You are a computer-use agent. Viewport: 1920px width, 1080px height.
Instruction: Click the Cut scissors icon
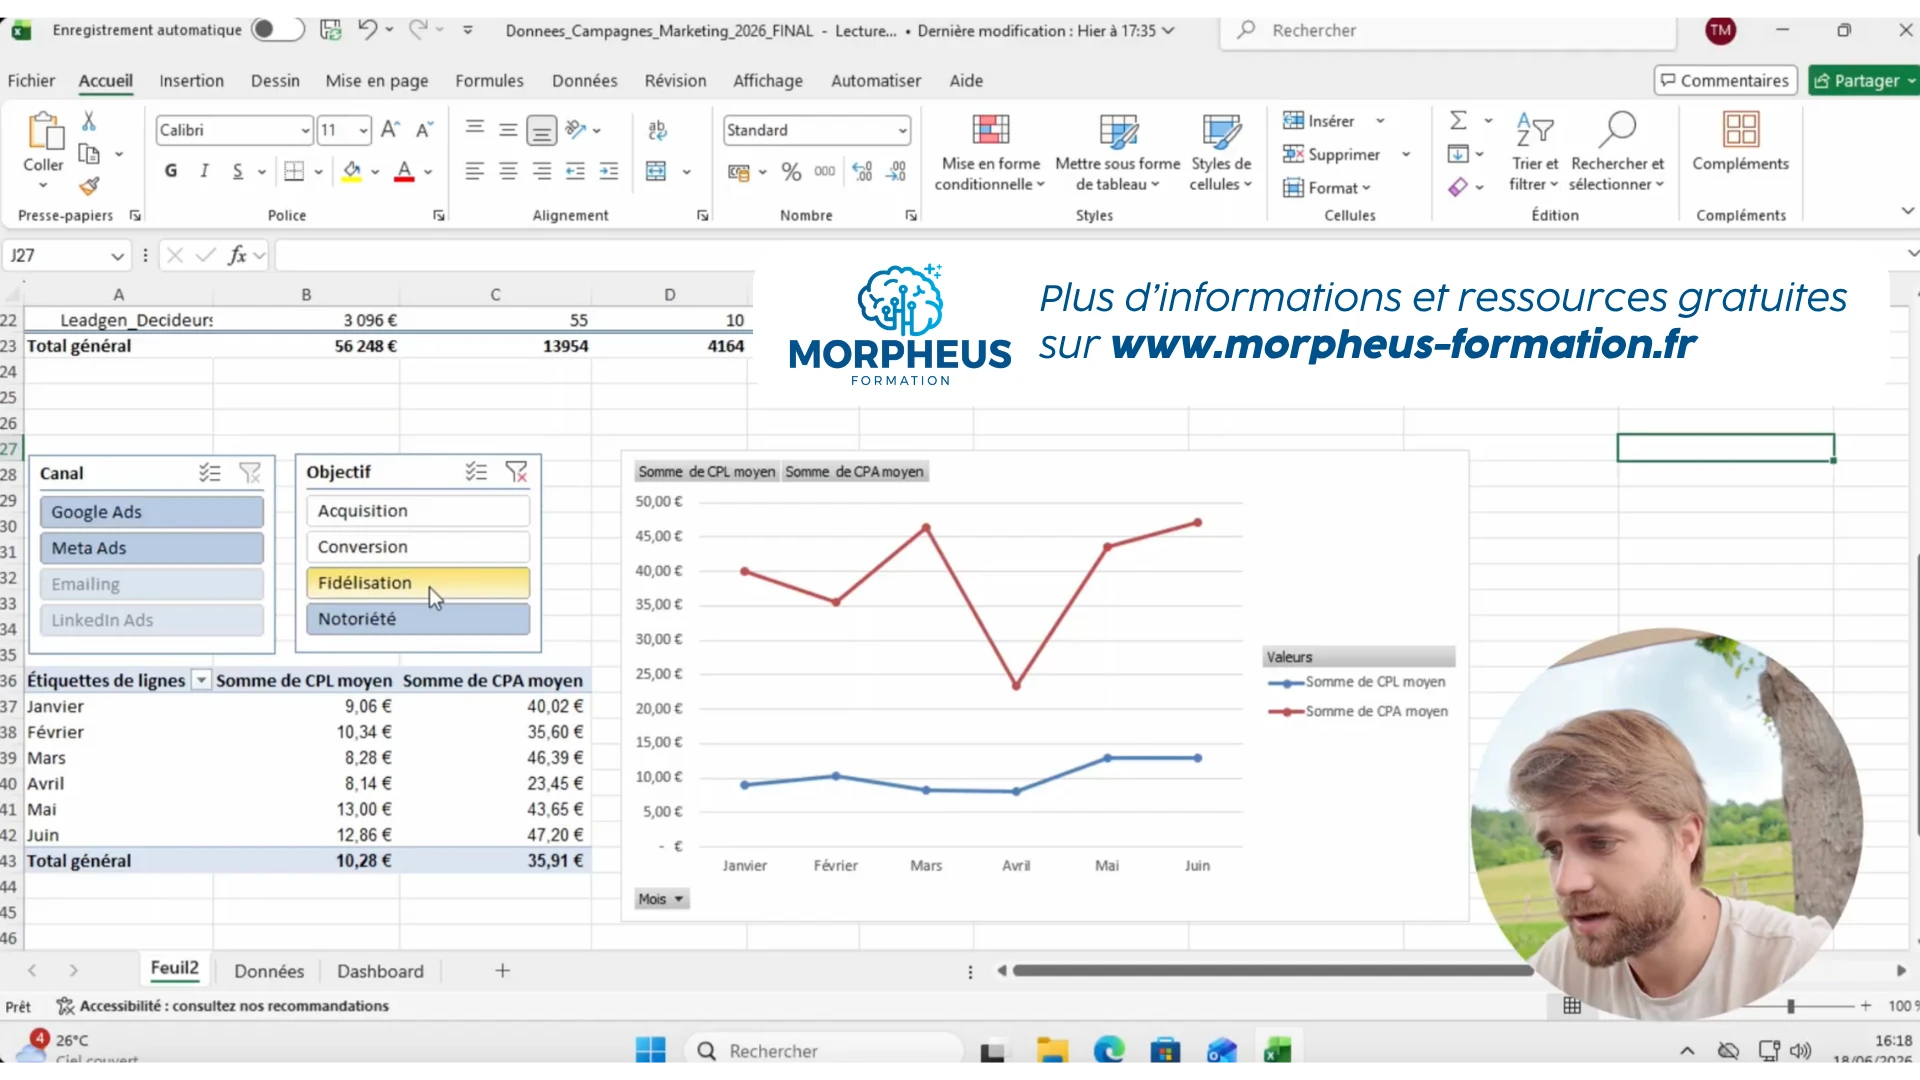(89, 121)
